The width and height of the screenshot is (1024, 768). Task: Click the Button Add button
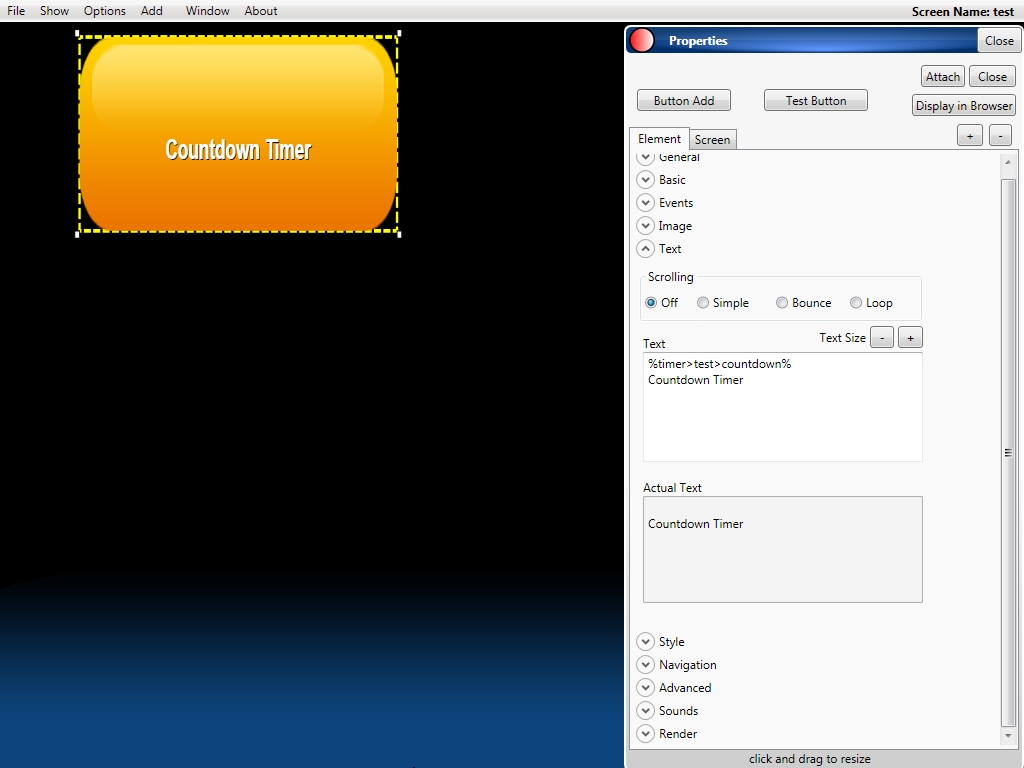point(684,101)
